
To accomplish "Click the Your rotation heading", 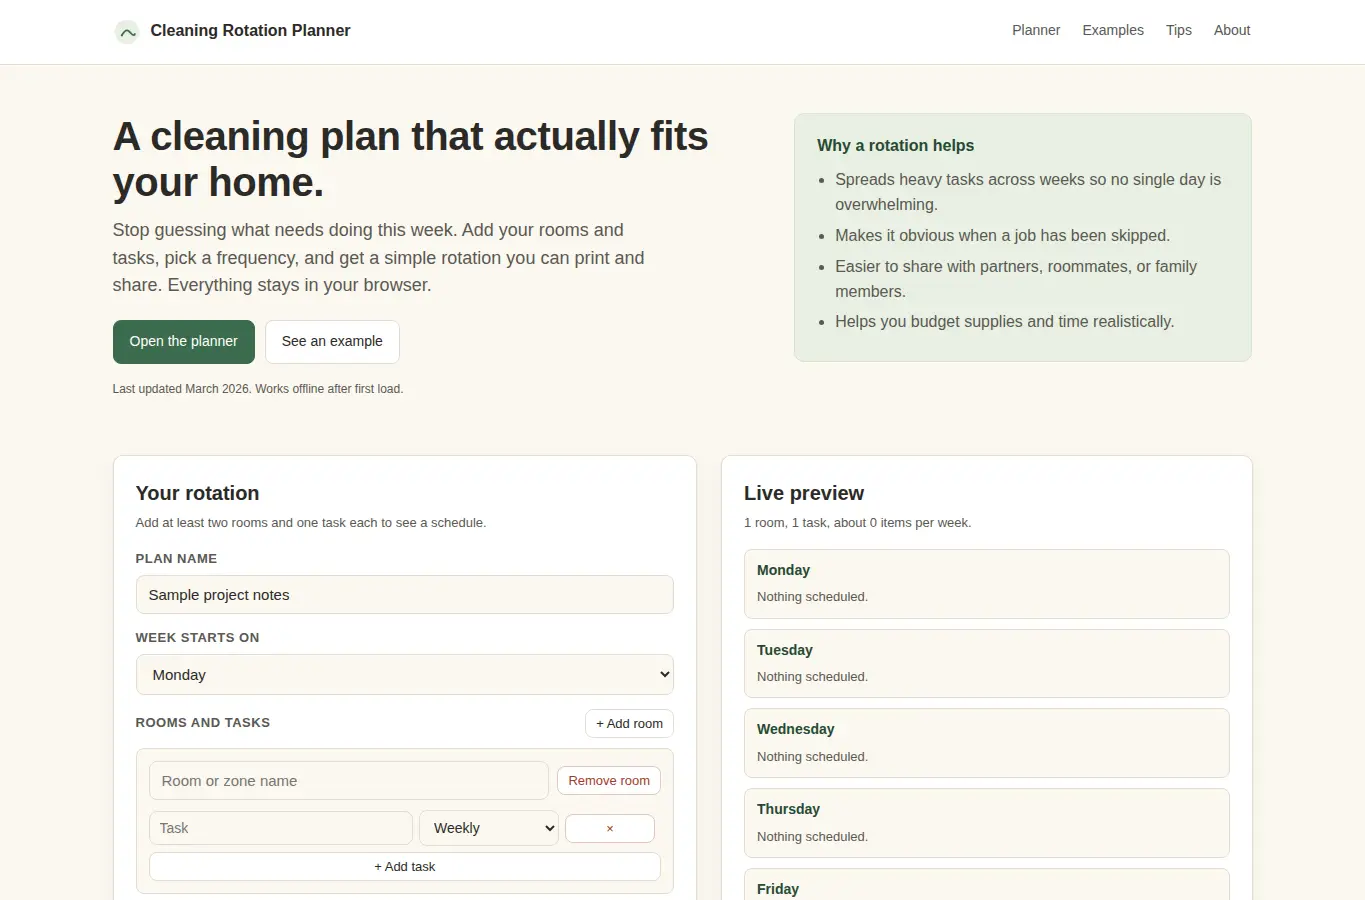I will click(197, 493).
